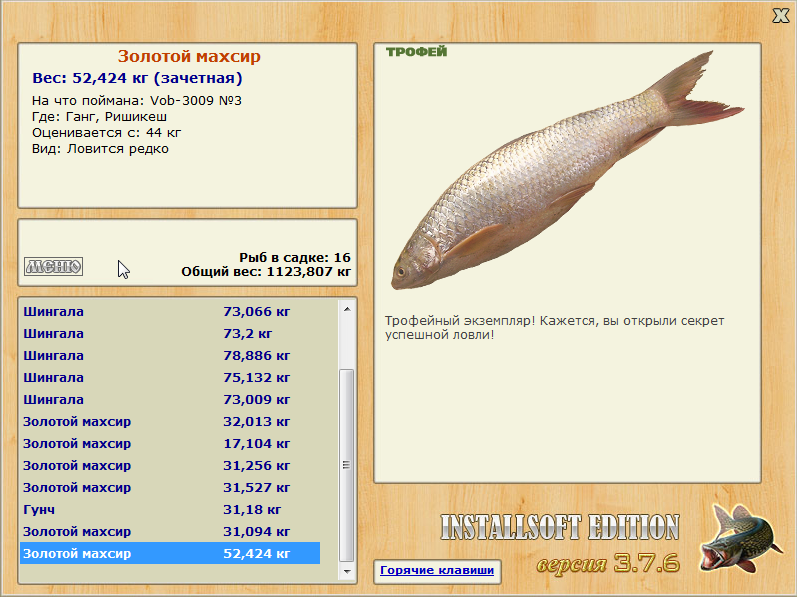
Task: Select the highlighted Золотой махсир 52,424 кг row
Action: 170,553
